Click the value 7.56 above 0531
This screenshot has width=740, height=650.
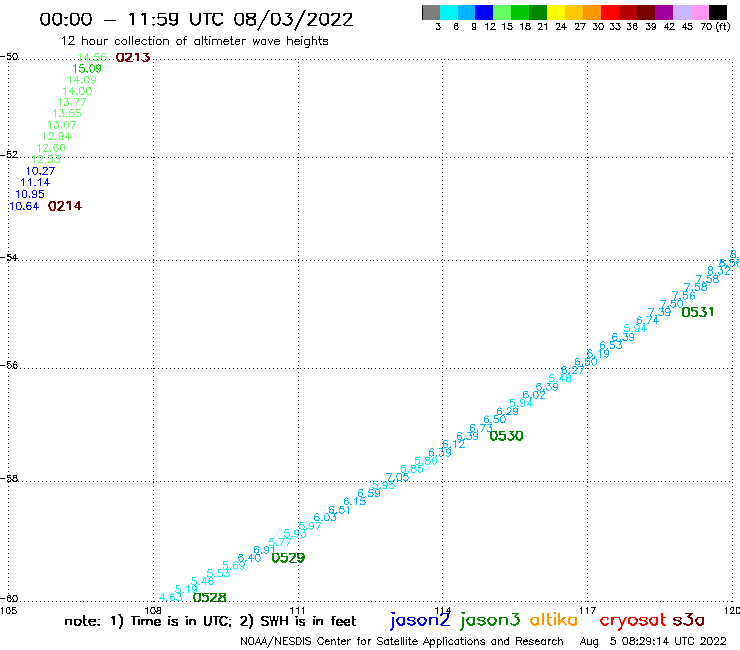684,295
